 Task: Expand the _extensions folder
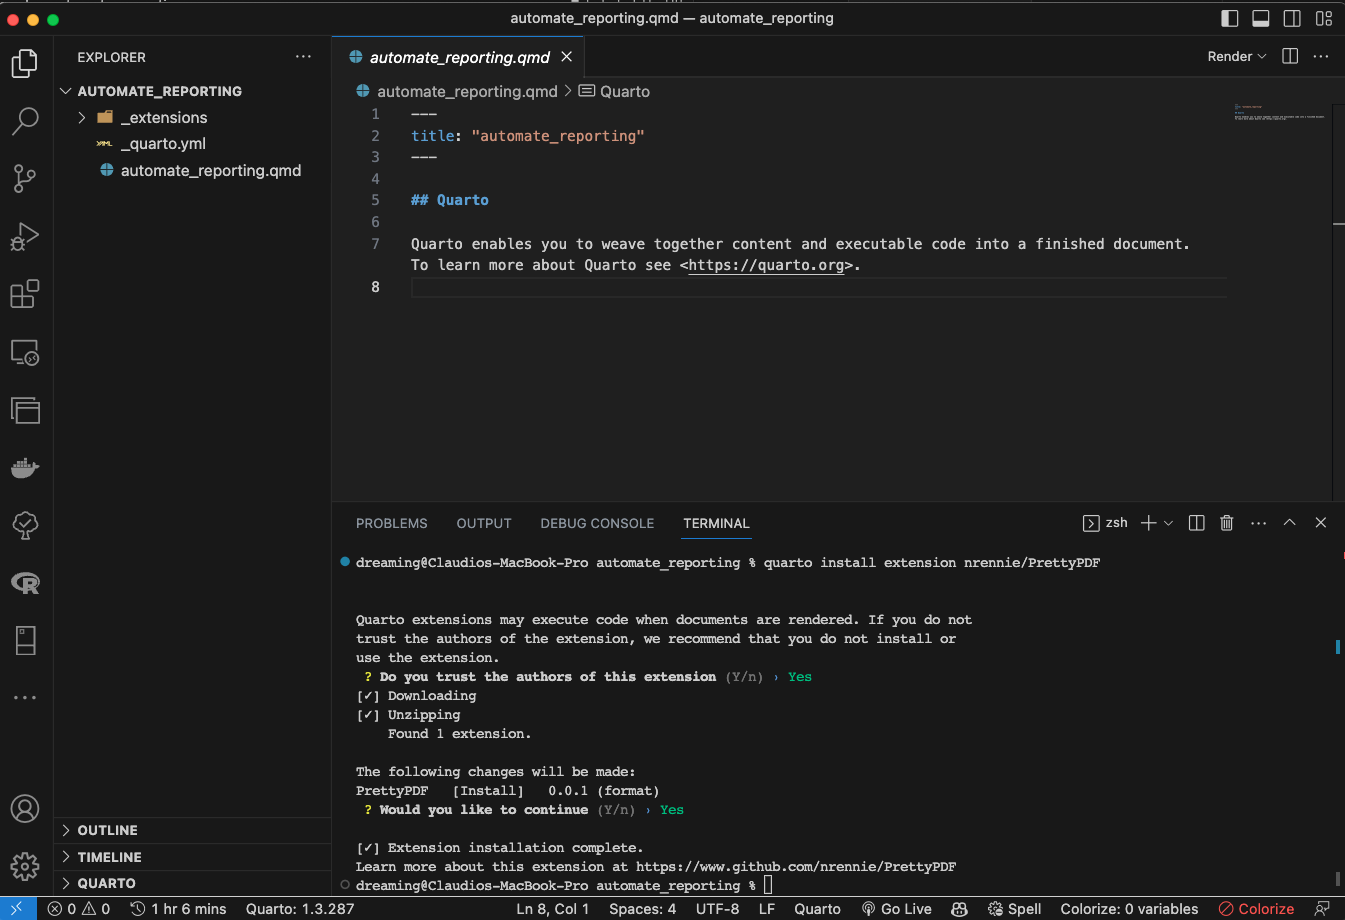[x=162, y=118]
